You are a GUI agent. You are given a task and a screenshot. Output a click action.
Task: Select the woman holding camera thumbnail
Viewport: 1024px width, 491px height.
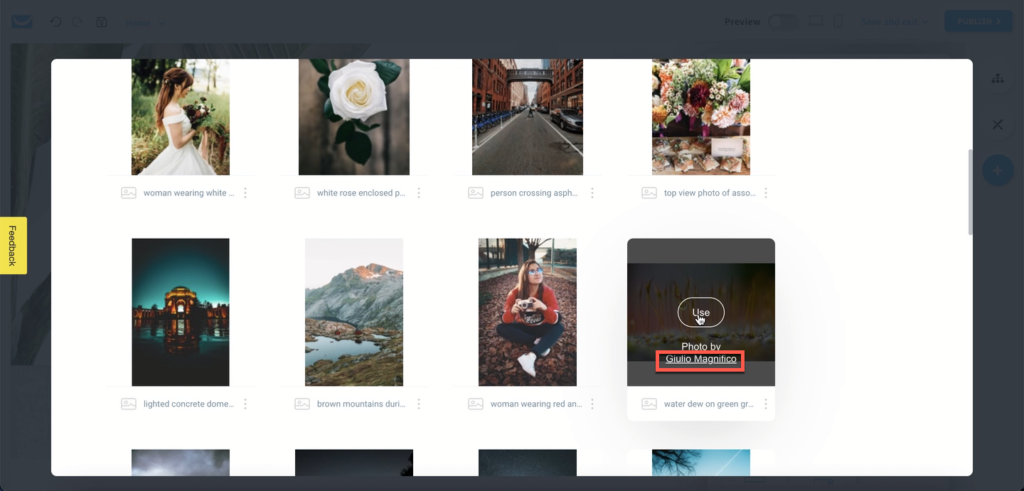(x=528, y=312)
